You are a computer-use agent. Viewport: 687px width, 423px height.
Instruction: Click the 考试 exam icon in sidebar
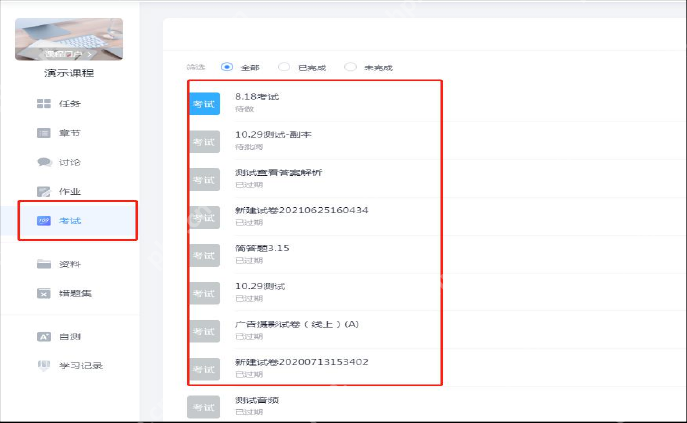click(44, 220)
